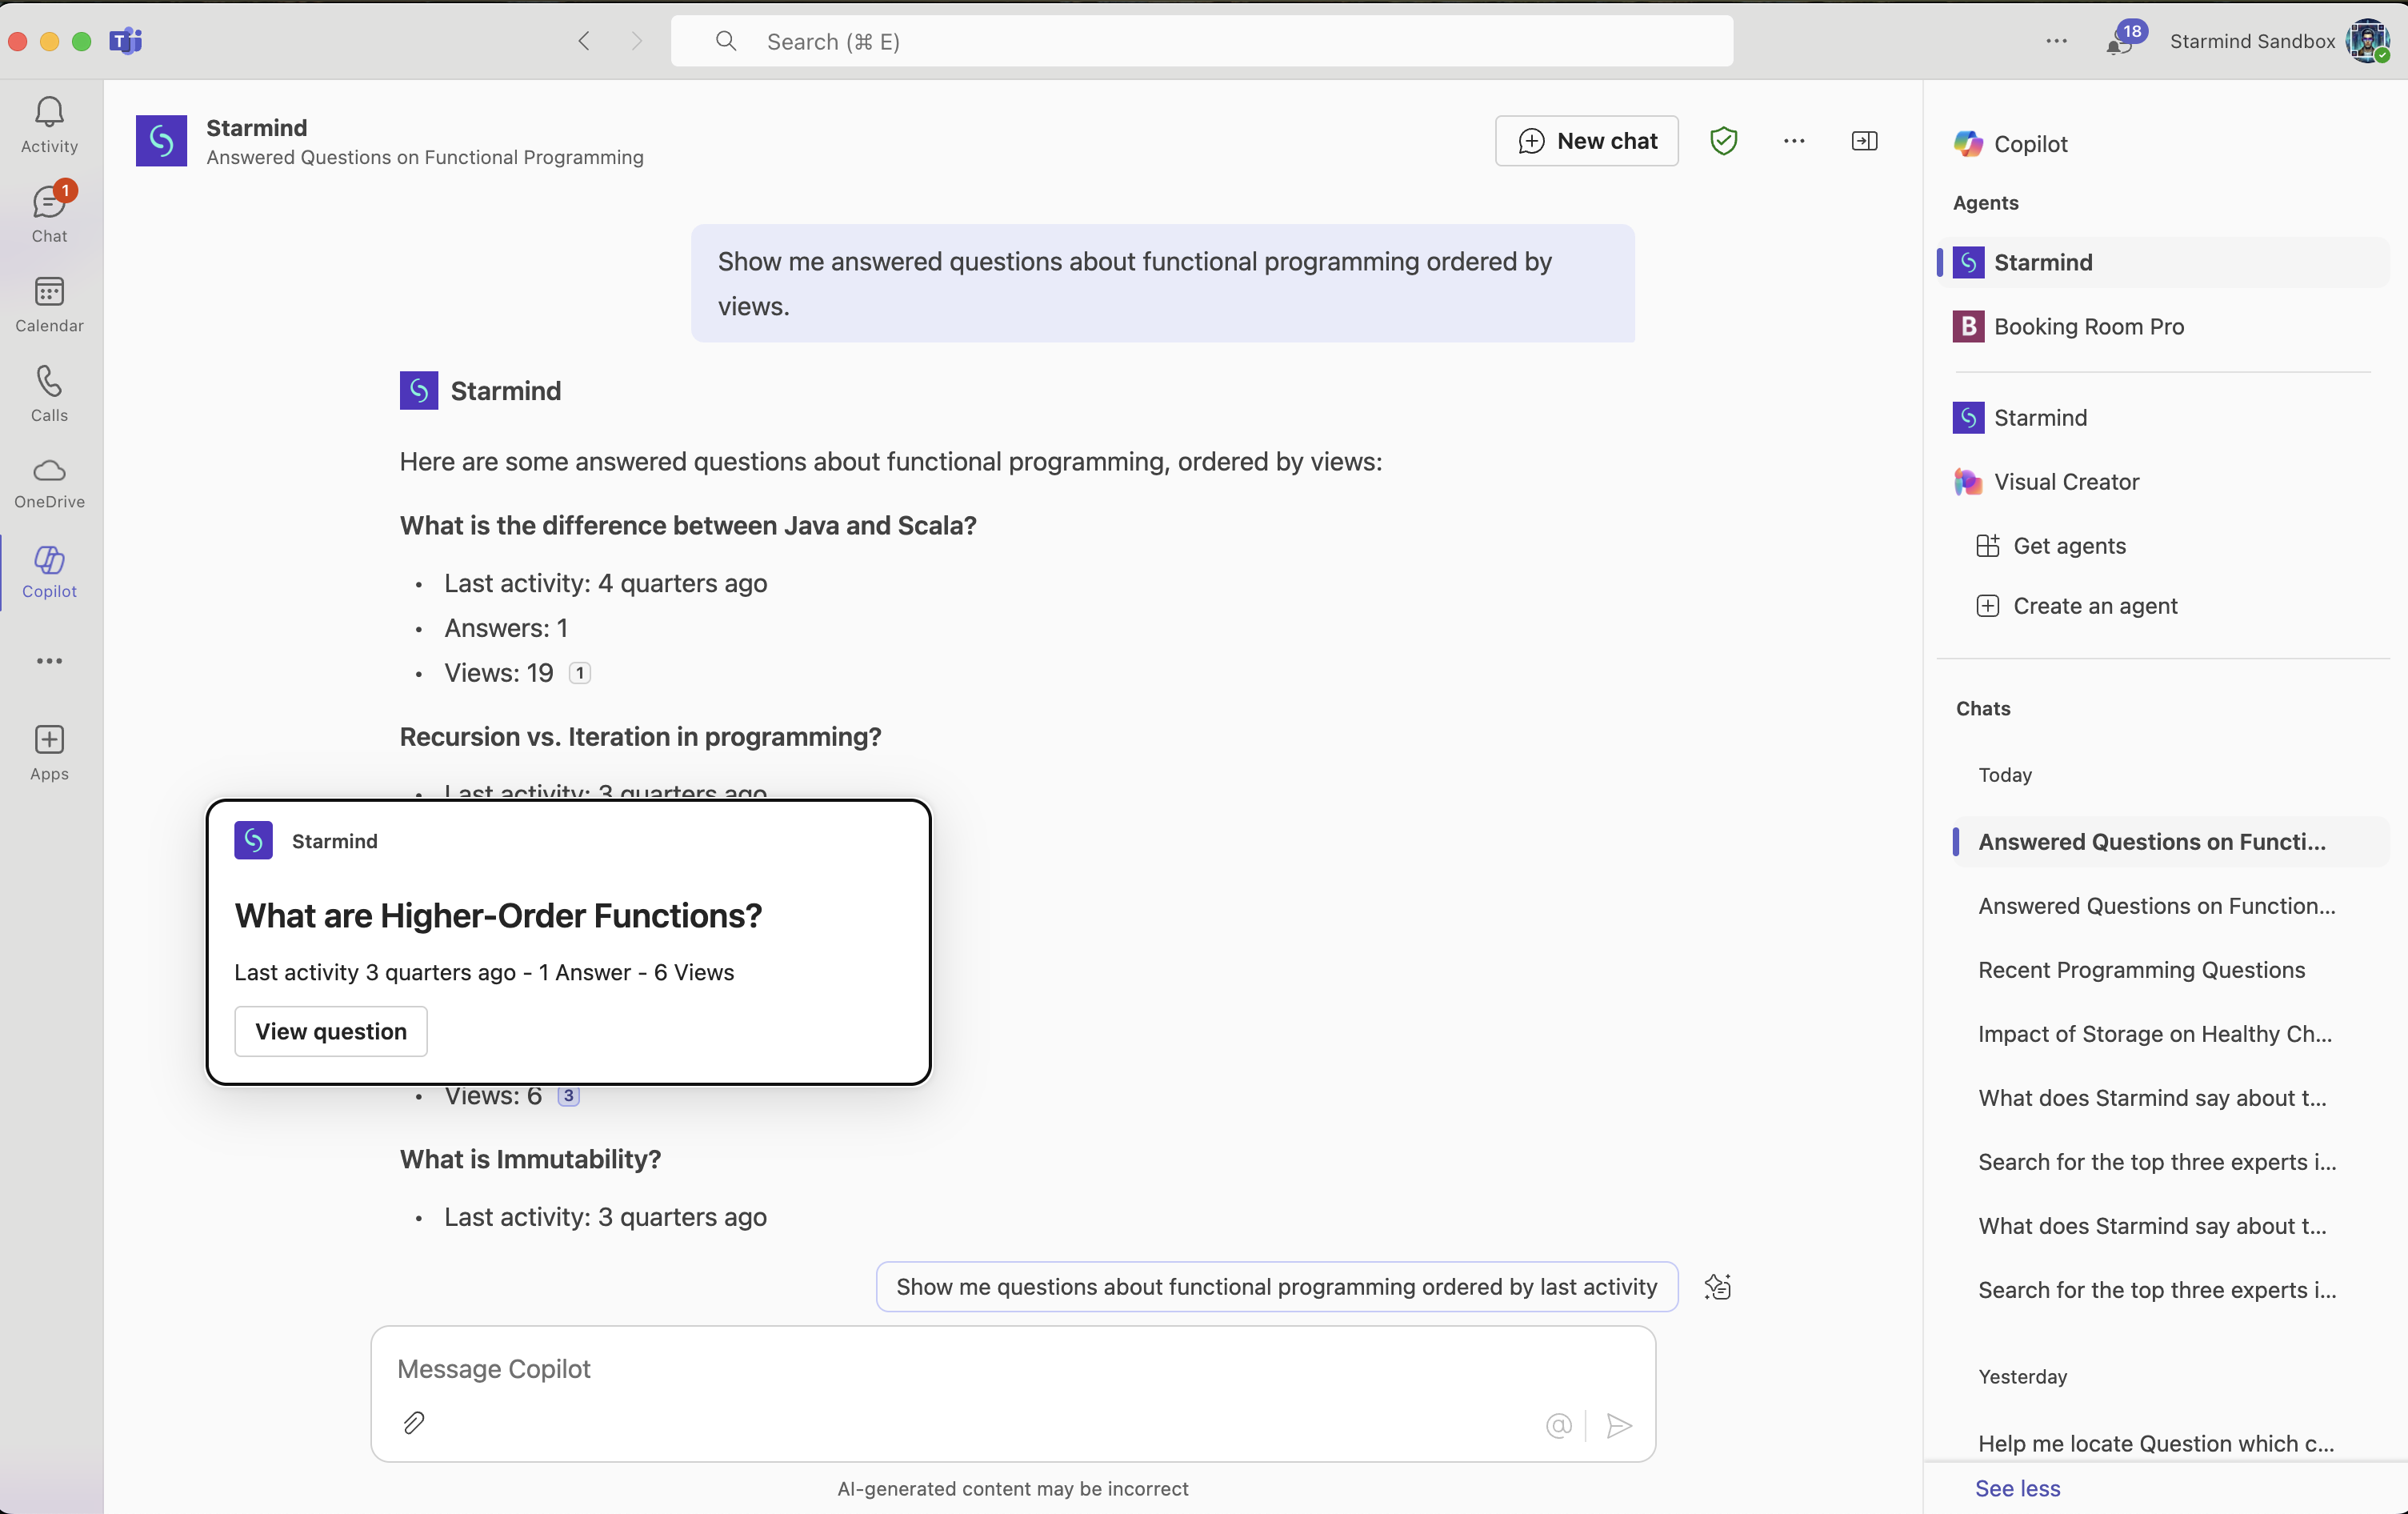Click suggested prompt about last activity
The width and height of the screenshot is (2408, 1514).
(x=1276, y=1286)
